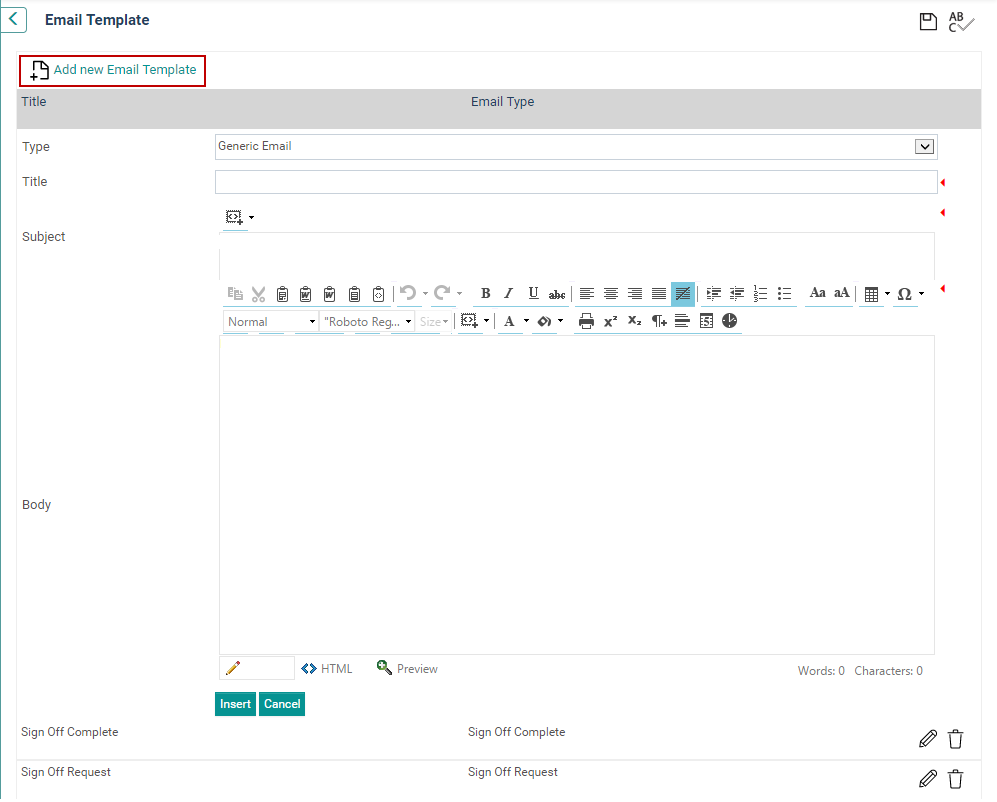Click the Indent icon
Screen dimensions: 997x802
click(713, 294)
